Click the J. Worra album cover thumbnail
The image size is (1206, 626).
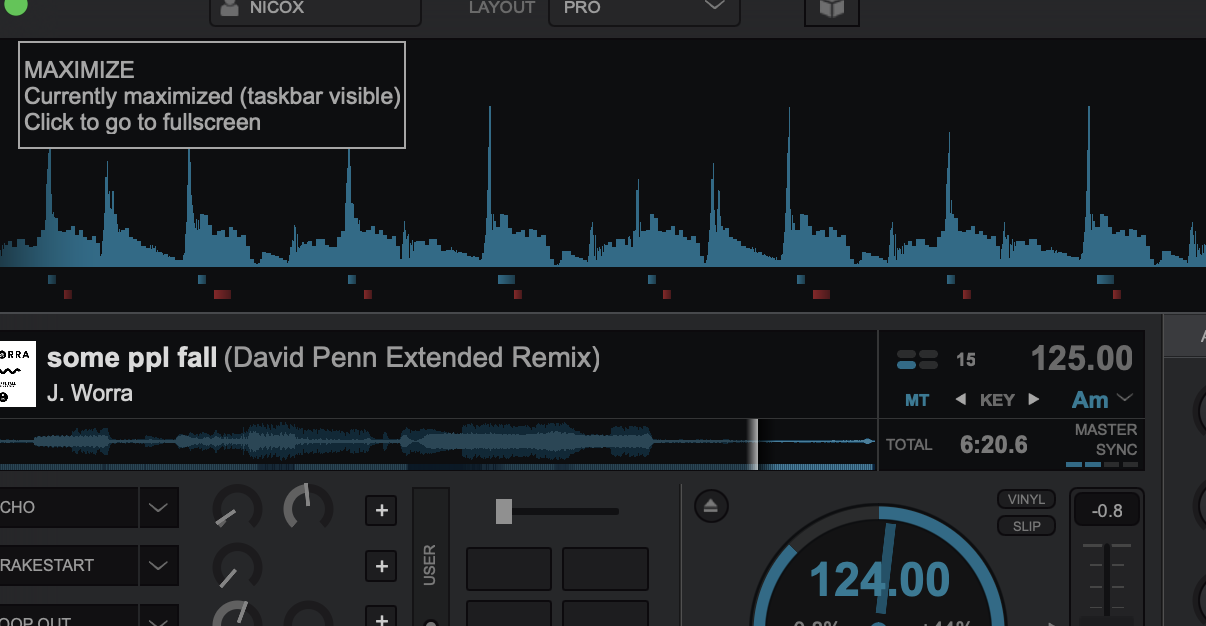[17, 373]
